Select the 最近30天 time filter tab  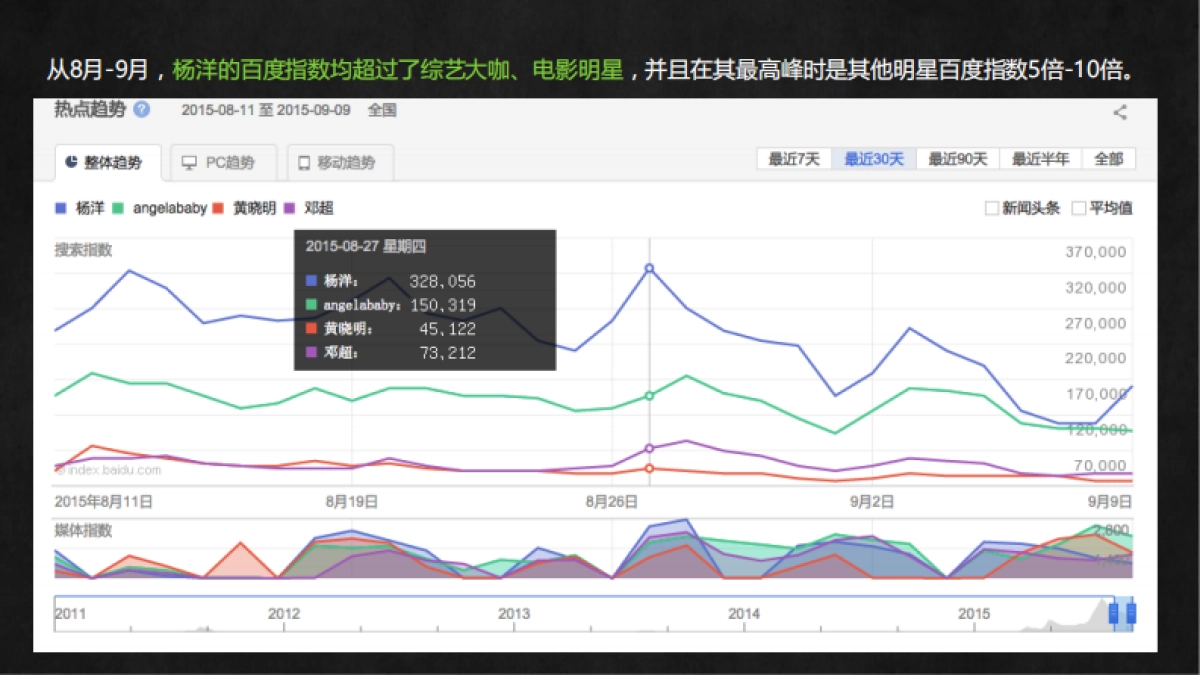point(870,158)
